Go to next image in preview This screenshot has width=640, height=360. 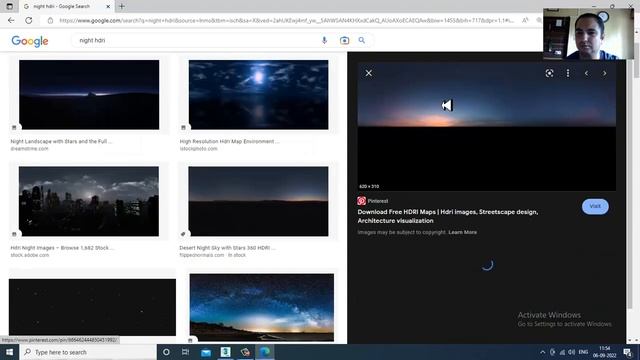click(604, 73)
